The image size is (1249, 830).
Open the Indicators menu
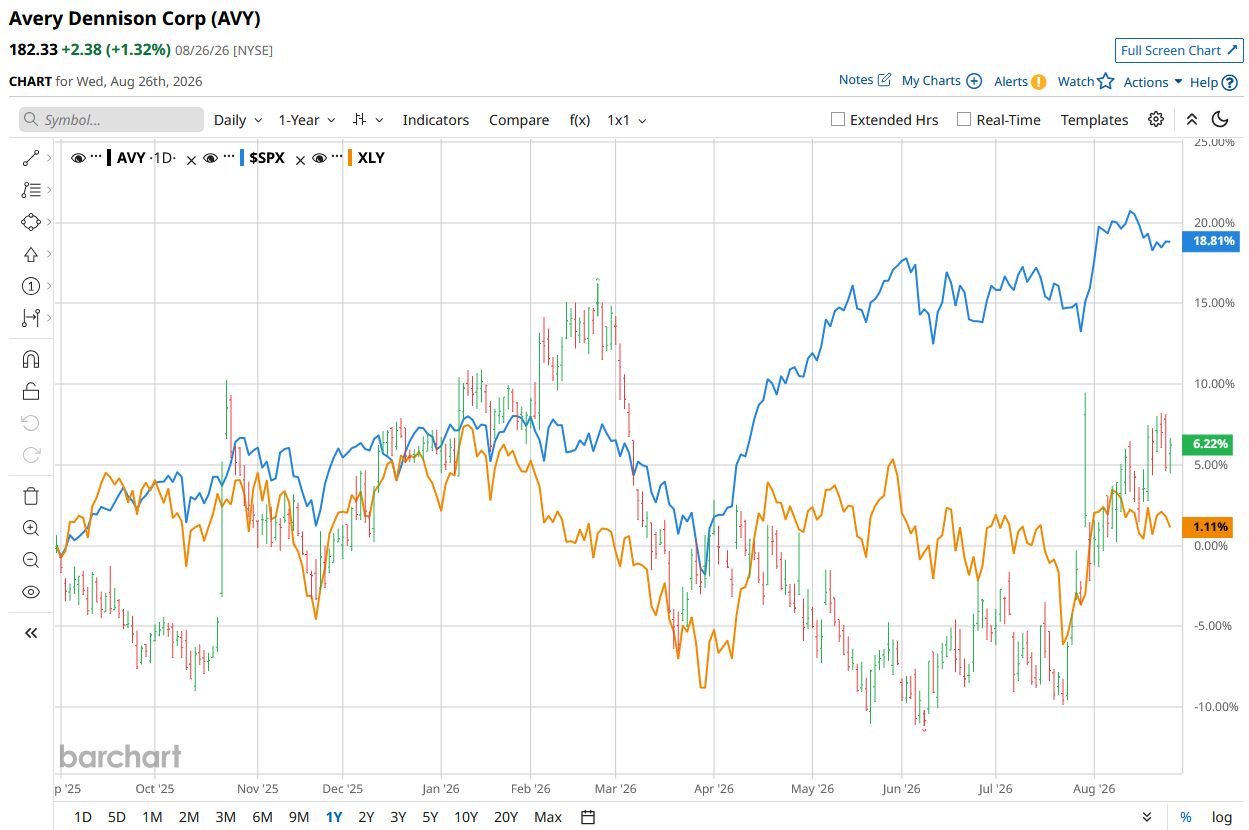point(436,119)
